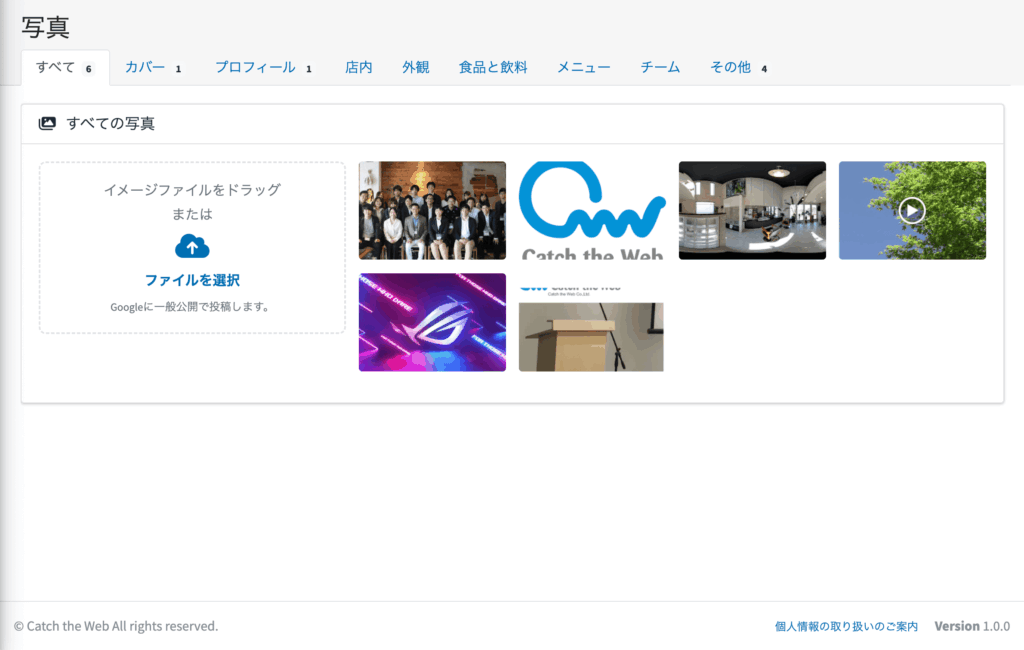
Task: Open the プロフィール tab
Action: click(255, 68)
